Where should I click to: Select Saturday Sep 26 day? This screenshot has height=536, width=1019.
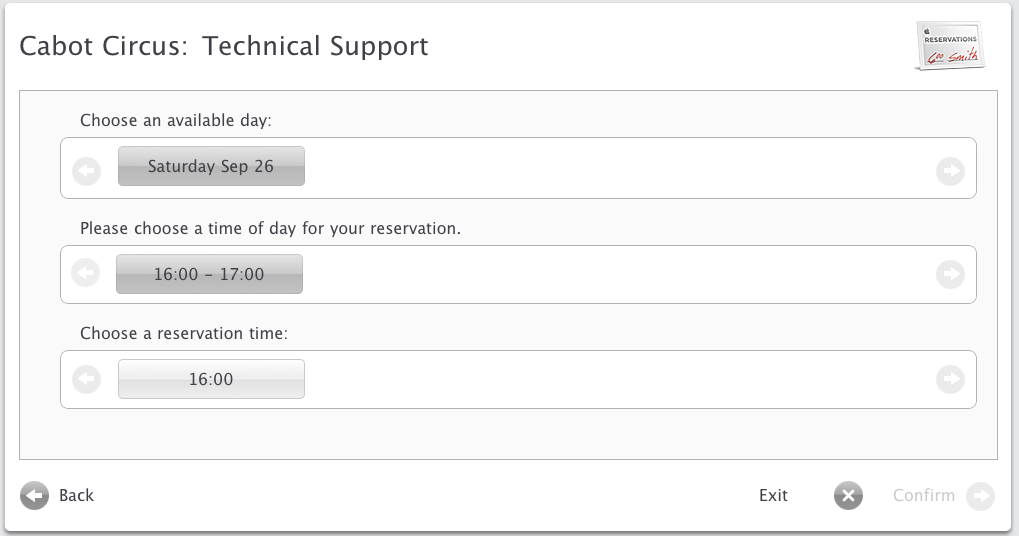tap(211, 167)
